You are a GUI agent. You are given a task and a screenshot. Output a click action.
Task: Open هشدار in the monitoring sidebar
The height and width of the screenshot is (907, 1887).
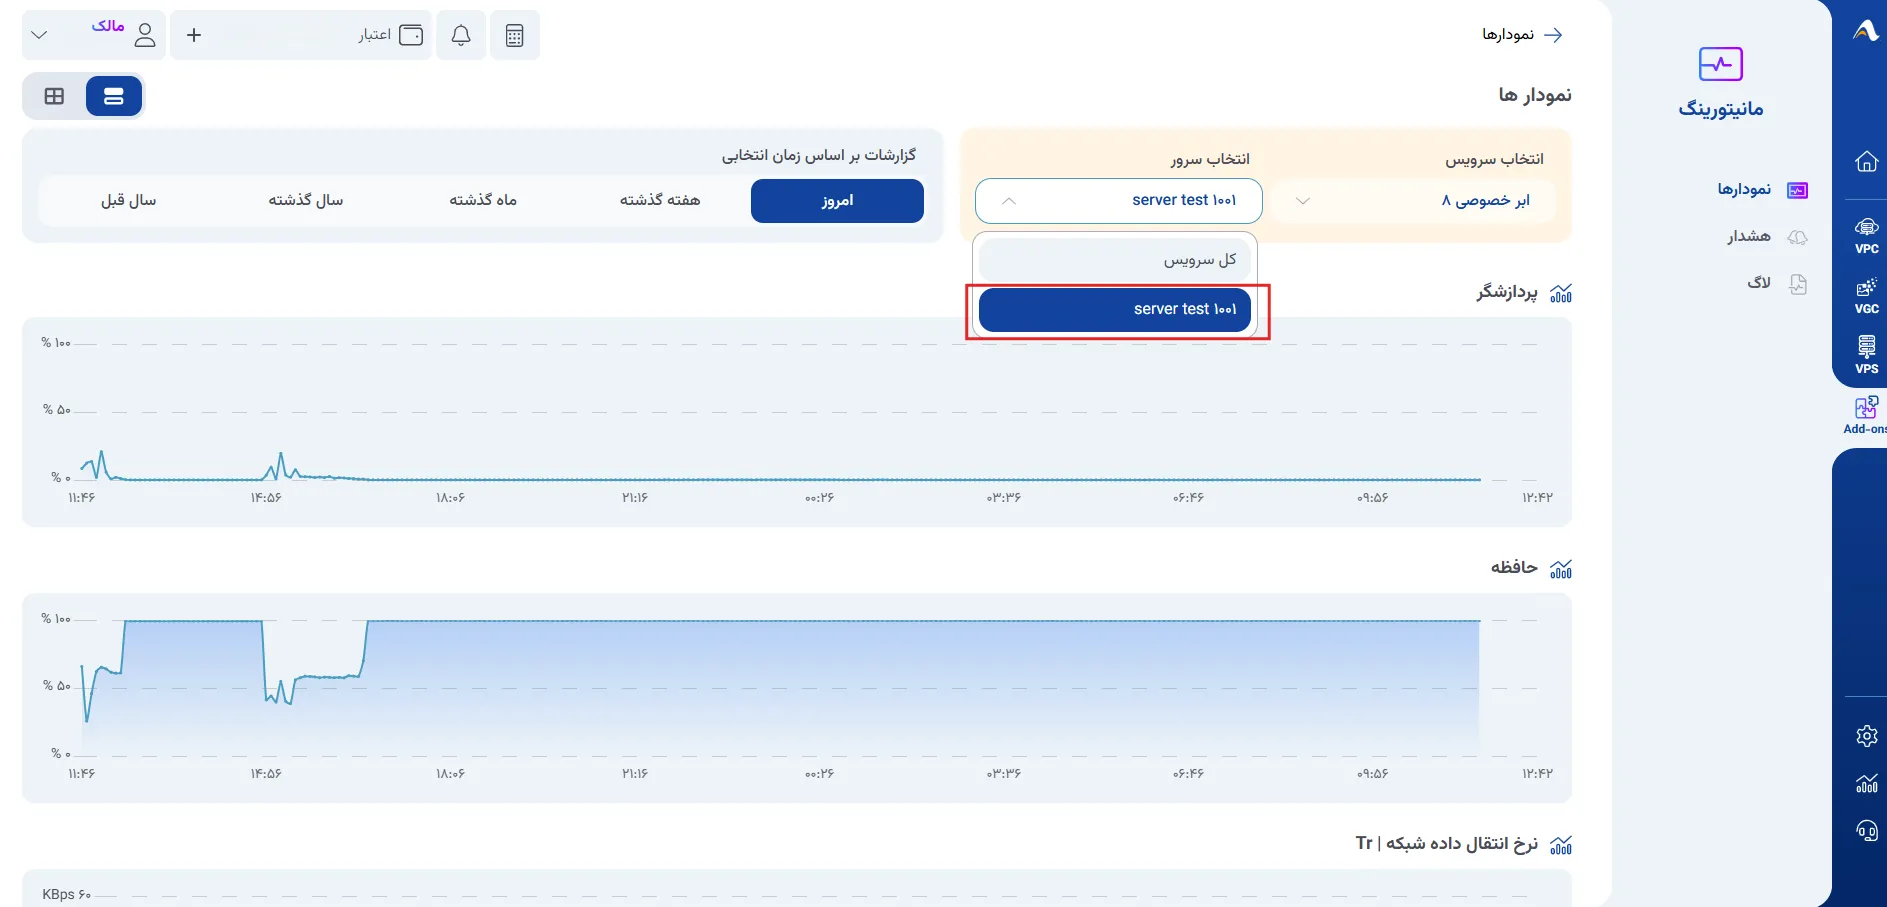click(x=1767, y=236)
